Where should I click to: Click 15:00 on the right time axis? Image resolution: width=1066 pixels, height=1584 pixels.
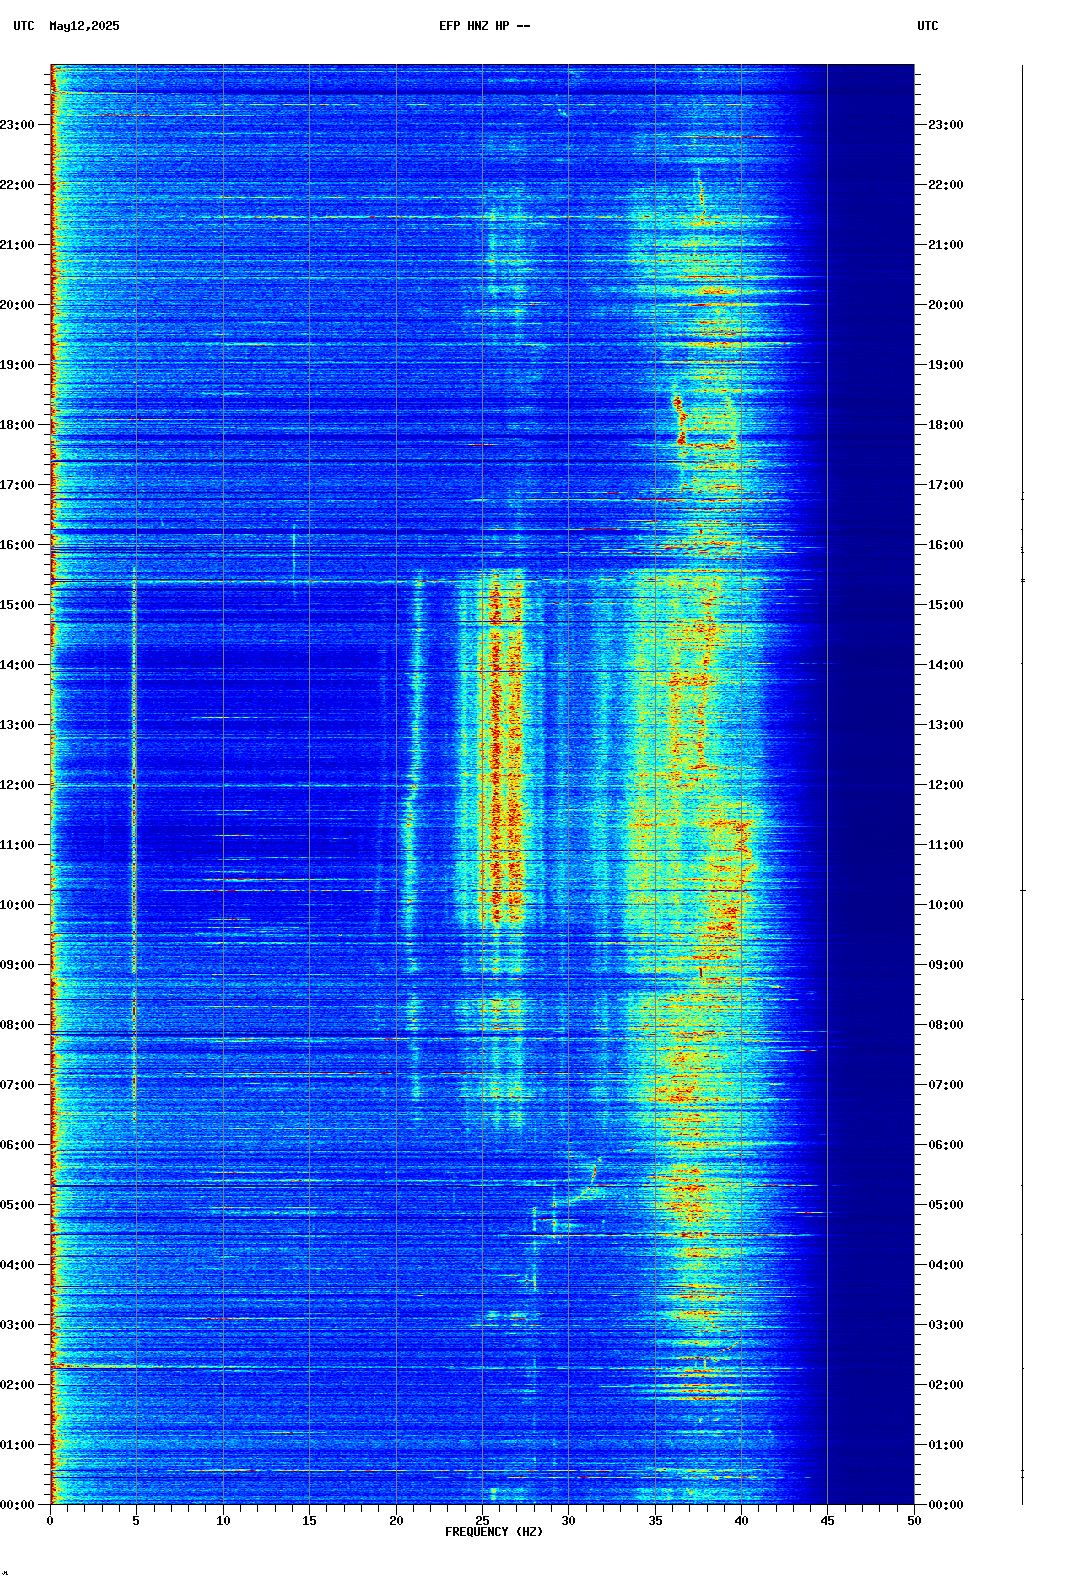[946, 605]
